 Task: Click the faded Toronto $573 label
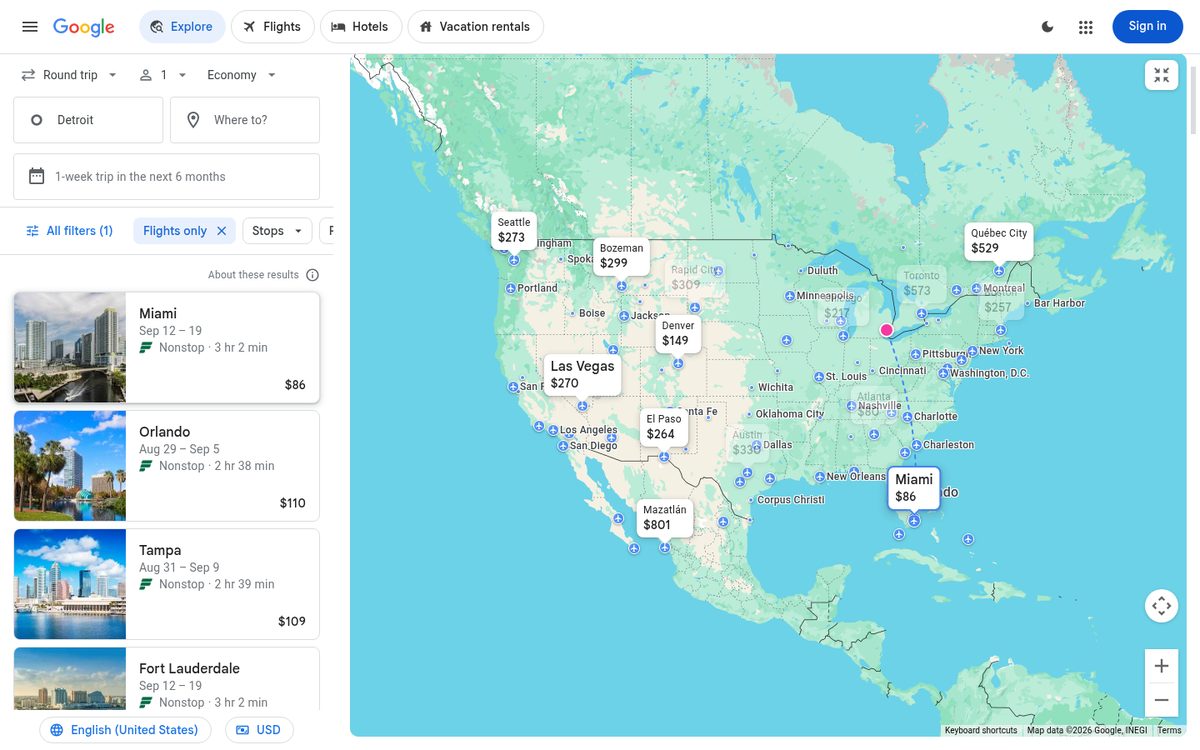tap(921, 283)
